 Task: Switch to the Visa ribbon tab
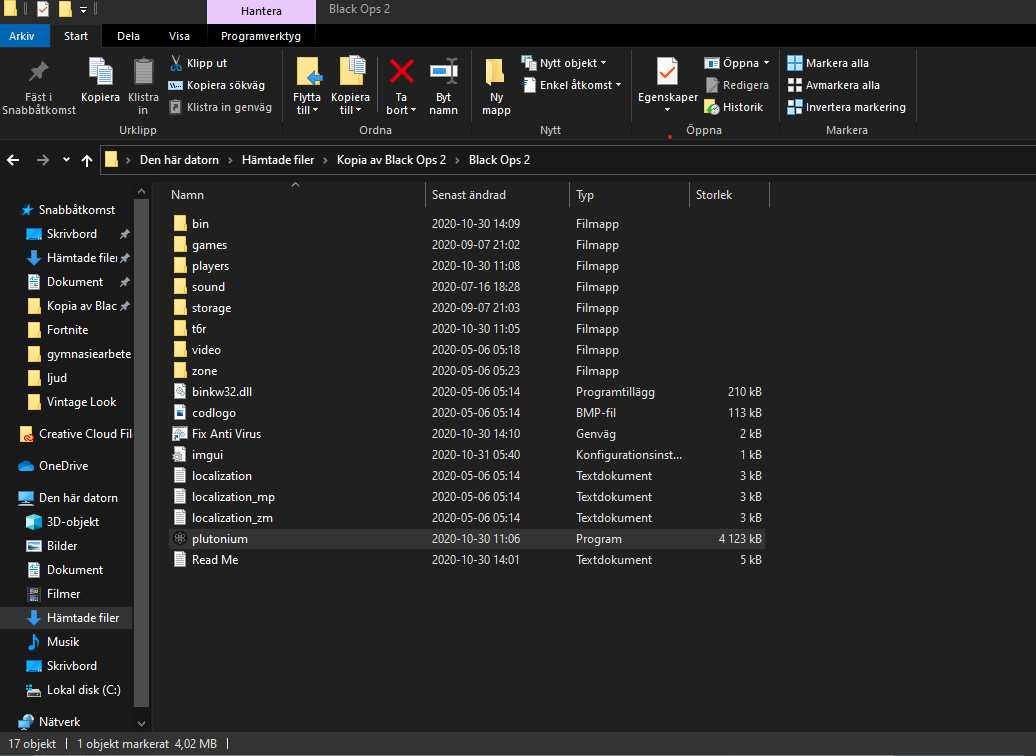[179, 36]
